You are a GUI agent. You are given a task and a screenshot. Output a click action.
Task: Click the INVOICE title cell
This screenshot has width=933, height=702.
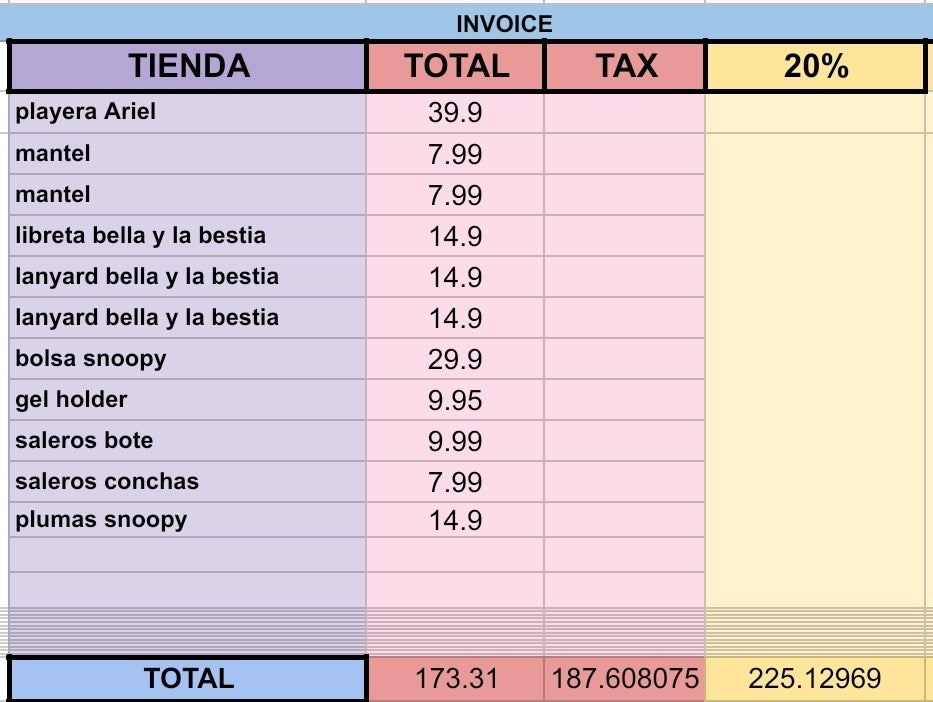coord(504,23)
